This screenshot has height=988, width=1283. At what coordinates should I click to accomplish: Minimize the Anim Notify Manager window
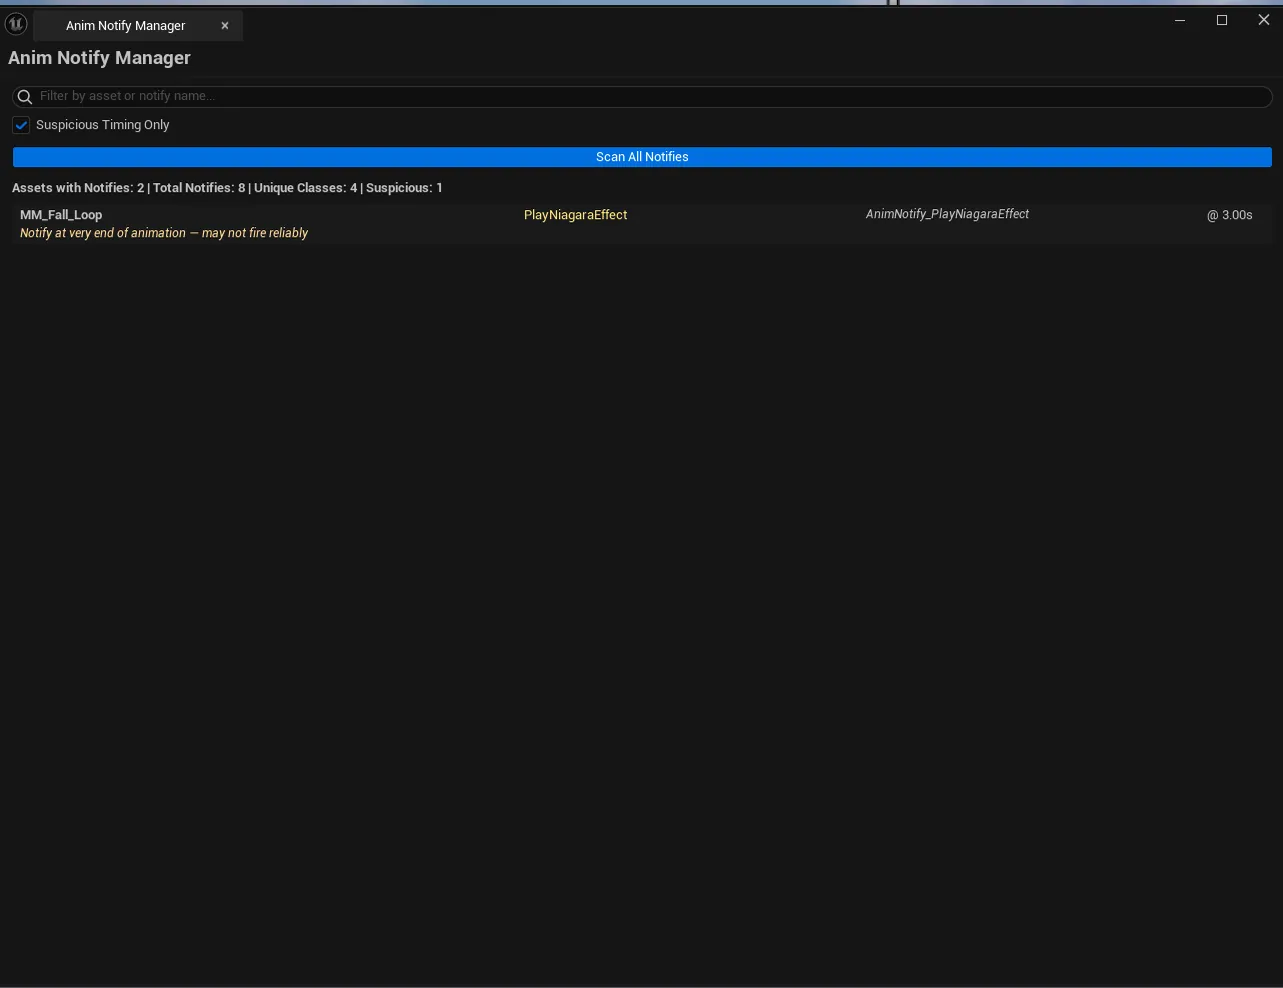[1180, 20]
